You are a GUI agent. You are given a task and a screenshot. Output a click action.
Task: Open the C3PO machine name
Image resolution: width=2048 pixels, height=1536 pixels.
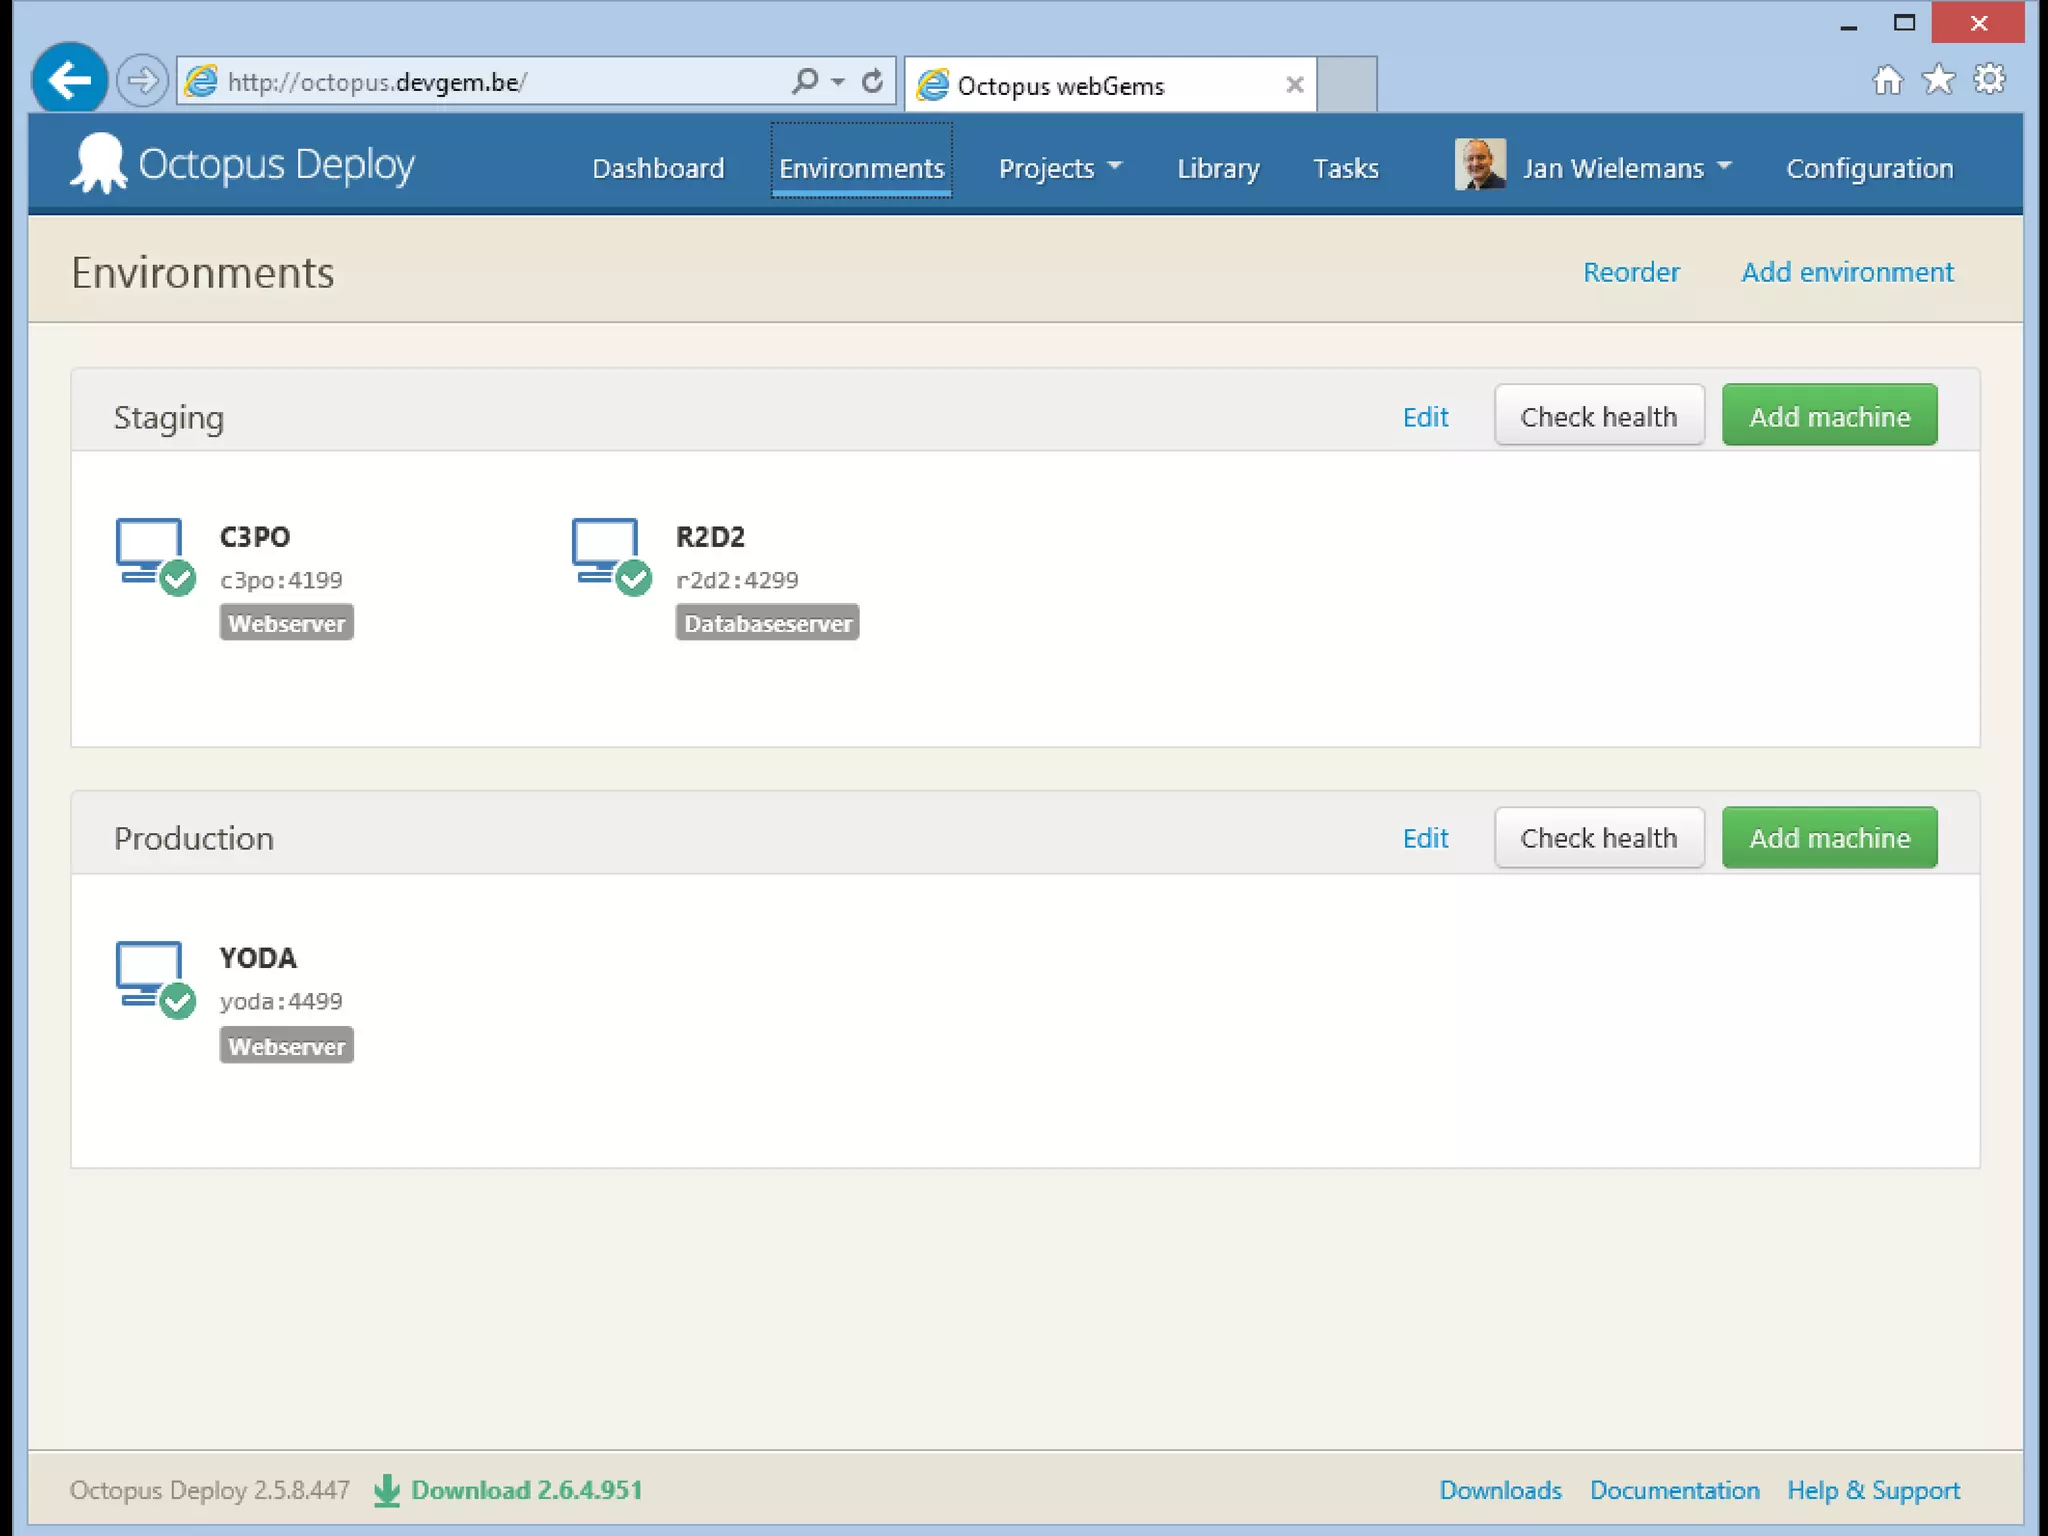(x=255, y=537)
